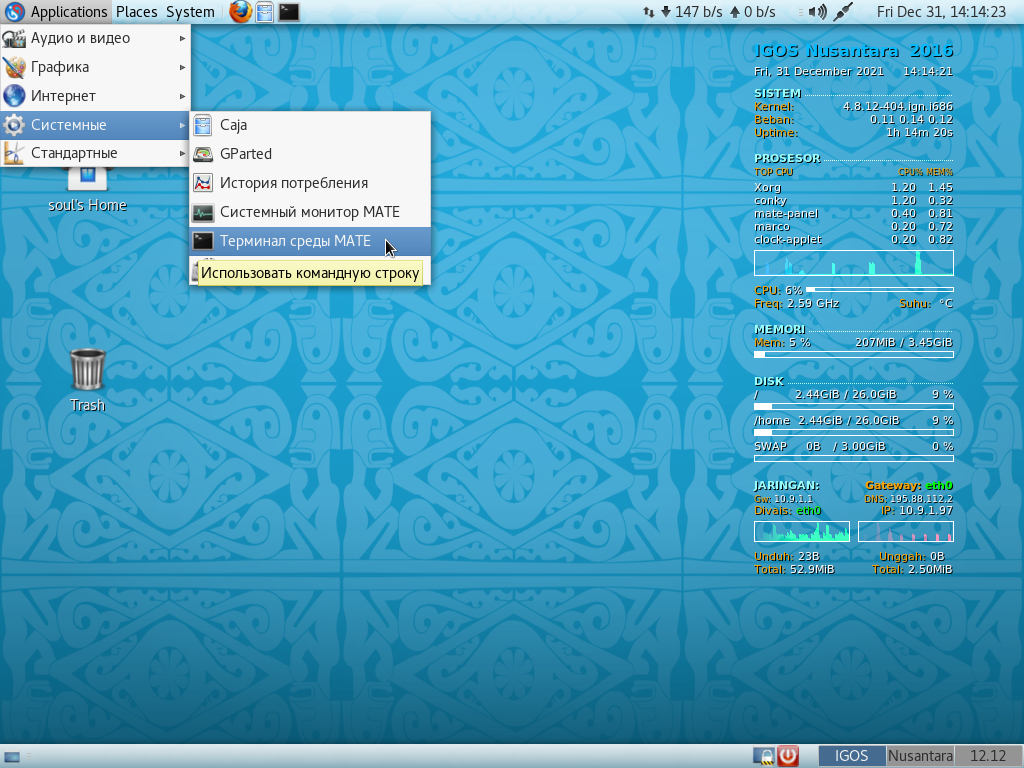Screen dimensions: 1024x768
Task: Click the Unduh download traffic graph
Action: pyautogui.click(x=802, y=532)
